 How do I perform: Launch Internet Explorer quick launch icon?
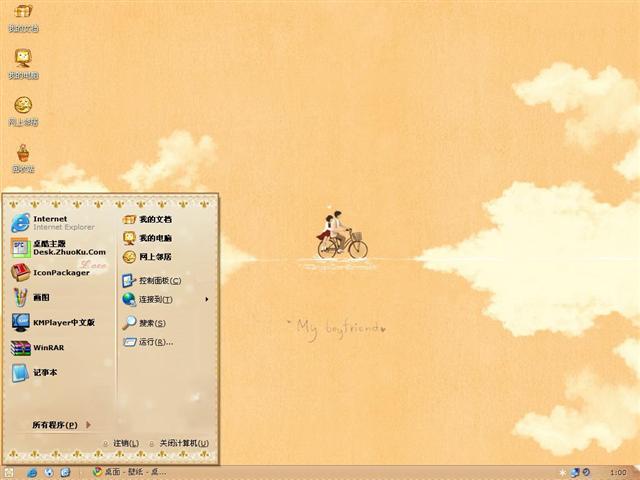click(x=32, y=473)
